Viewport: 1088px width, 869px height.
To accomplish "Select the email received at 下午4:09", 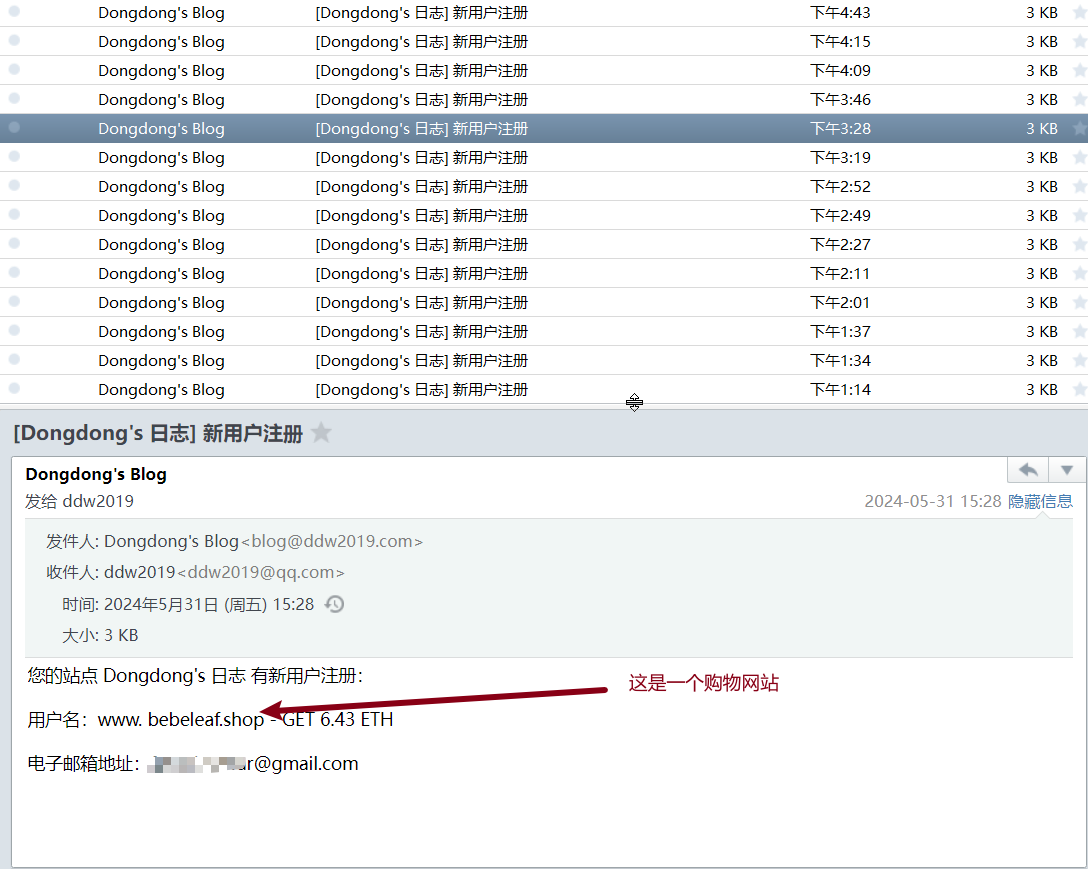I will click(x=421, y=71).
